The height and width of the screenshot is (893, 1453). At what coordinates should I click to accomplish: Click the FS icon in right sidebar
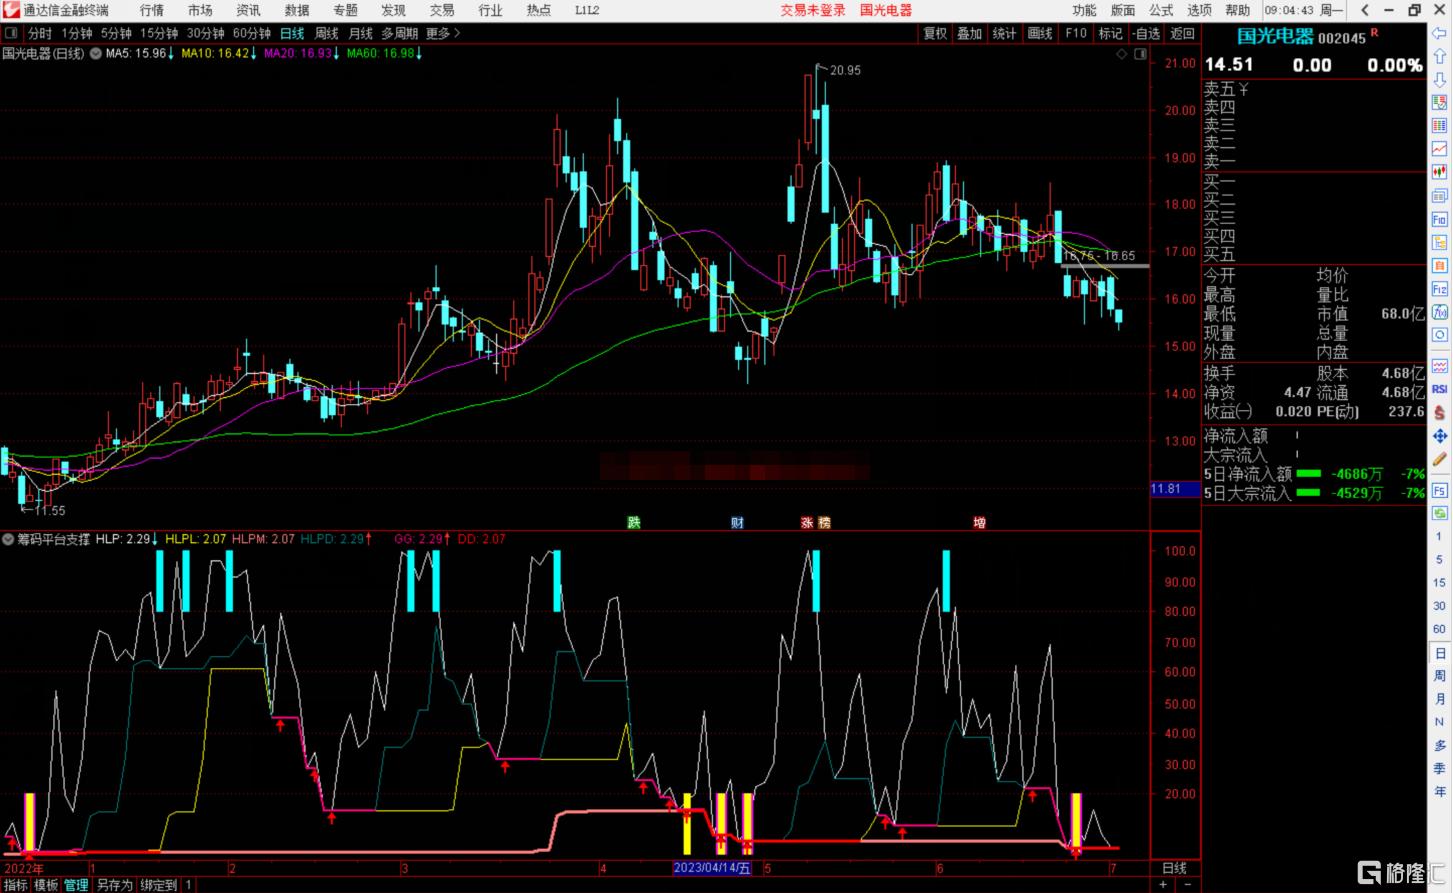click(1439, 490)
